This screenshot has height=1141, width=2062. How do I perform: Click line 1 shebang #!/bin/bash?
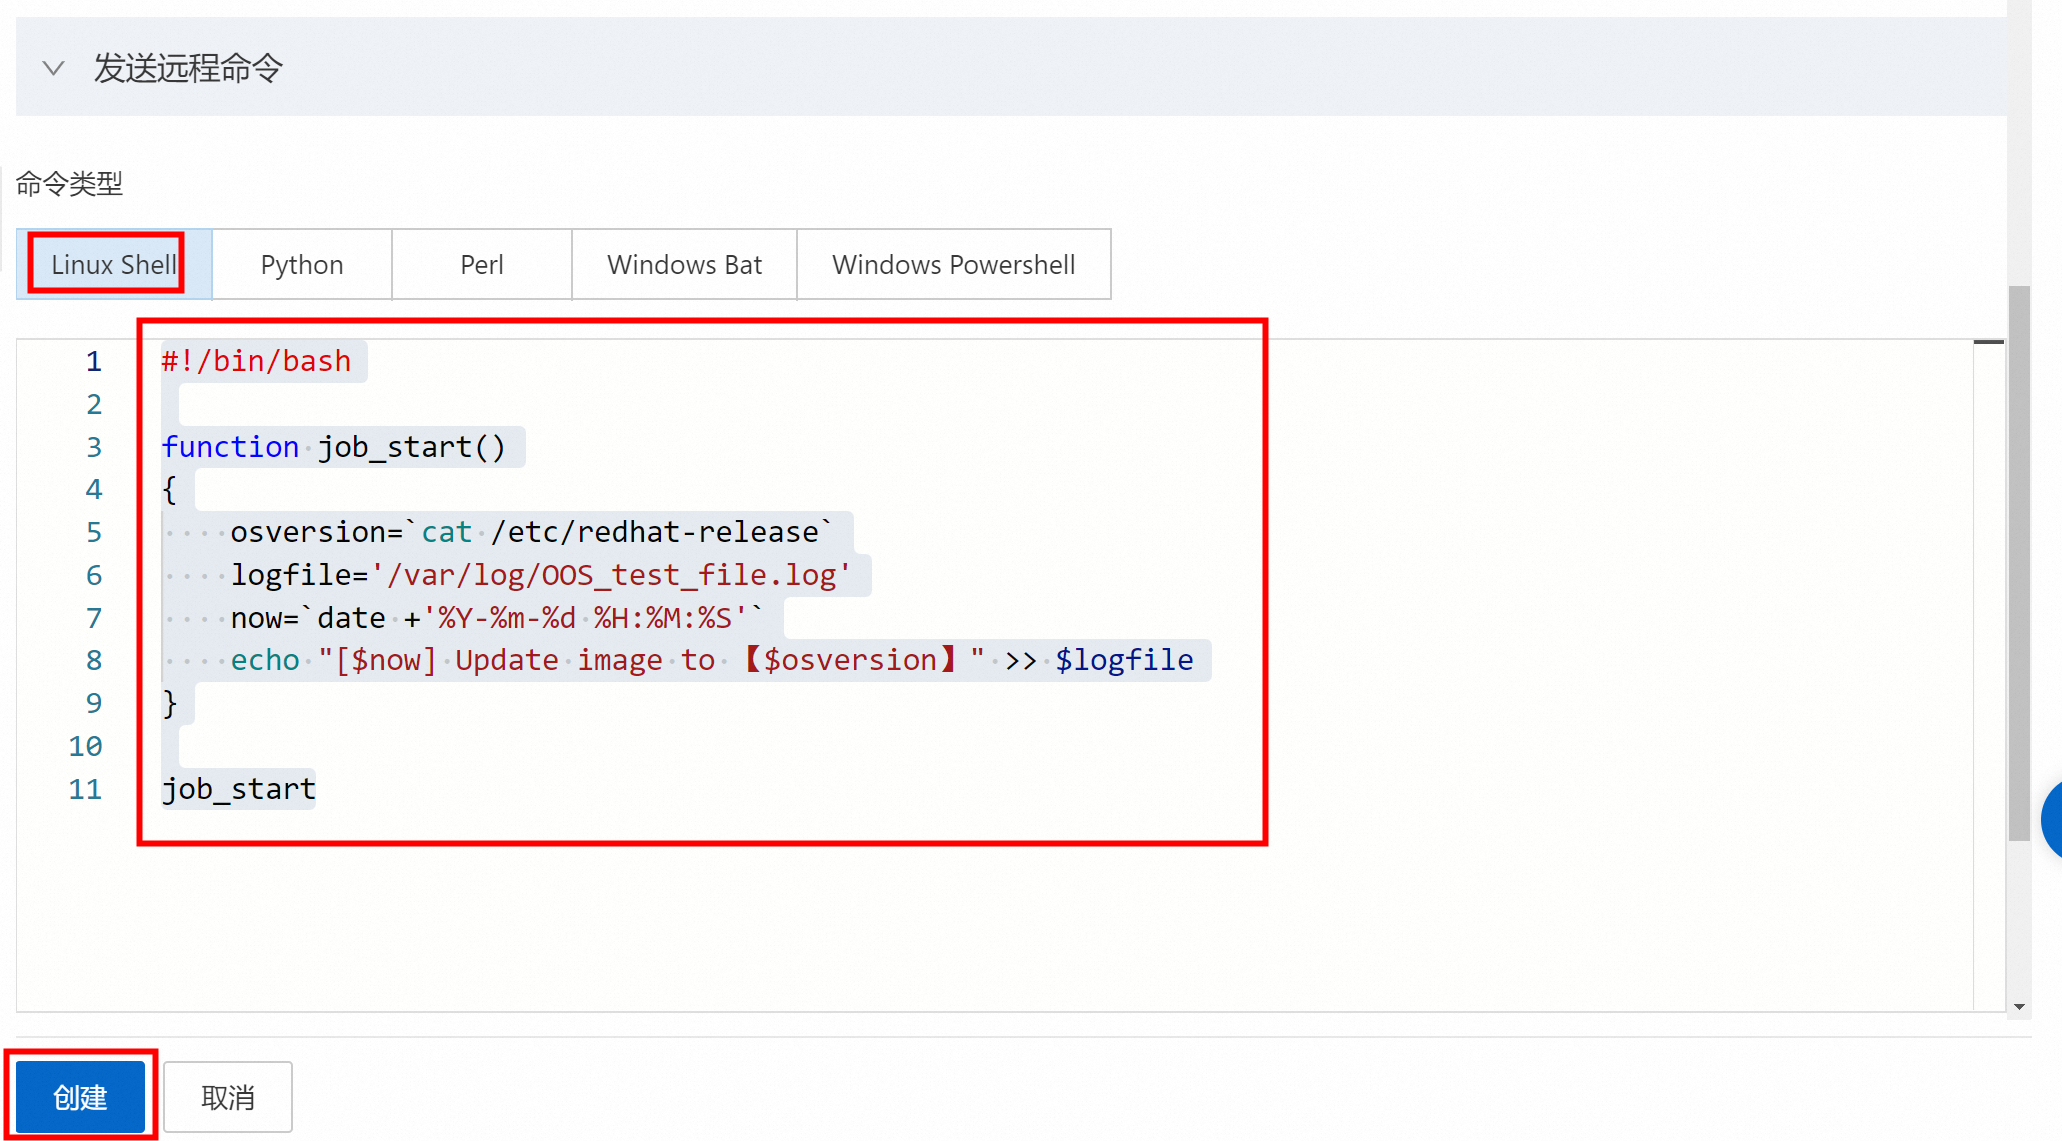[x=256, y=361]
